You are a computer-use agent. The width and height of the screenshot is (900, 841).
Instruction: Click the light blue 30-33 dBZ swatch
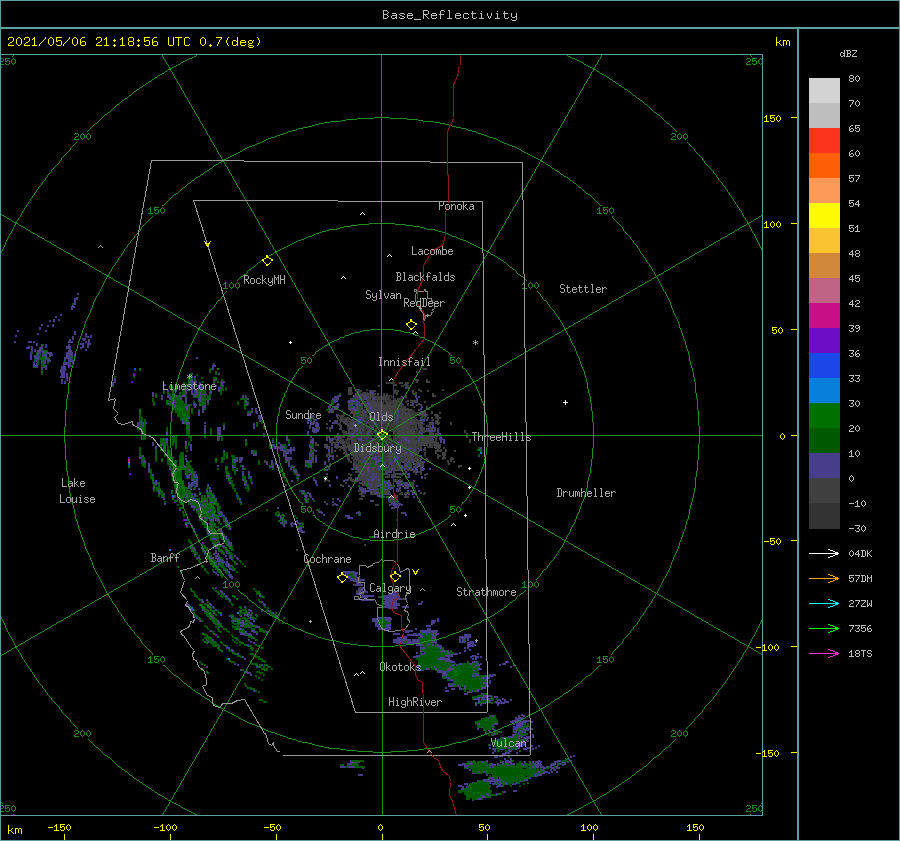(x=824, y=390)
